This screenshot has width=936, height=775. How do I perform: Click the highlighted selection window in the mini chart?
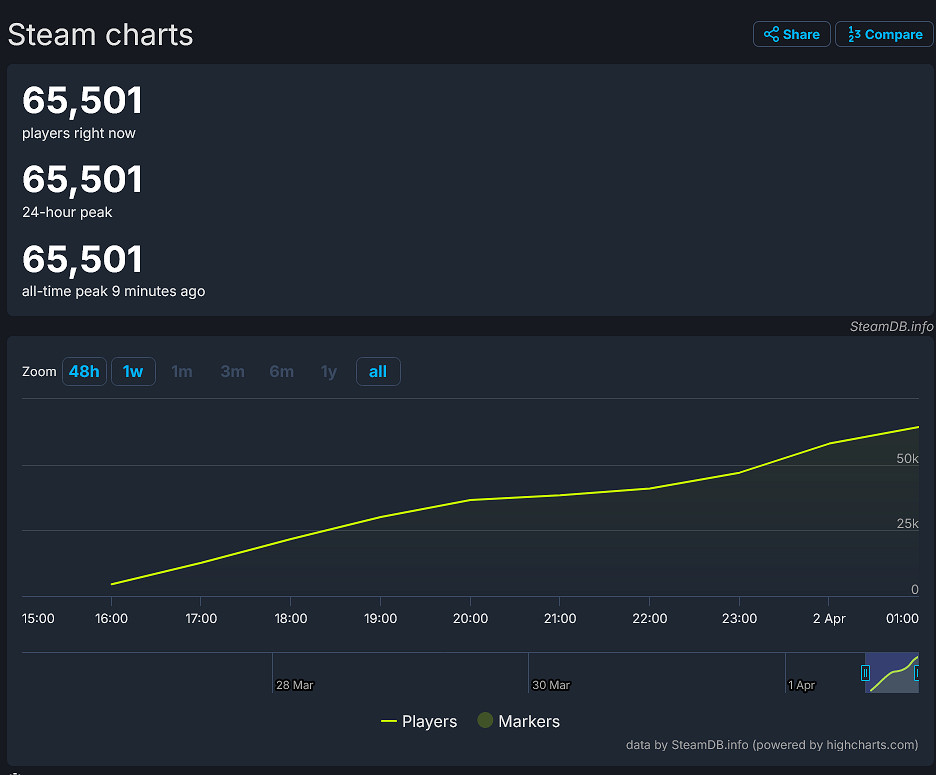(892, 672)
